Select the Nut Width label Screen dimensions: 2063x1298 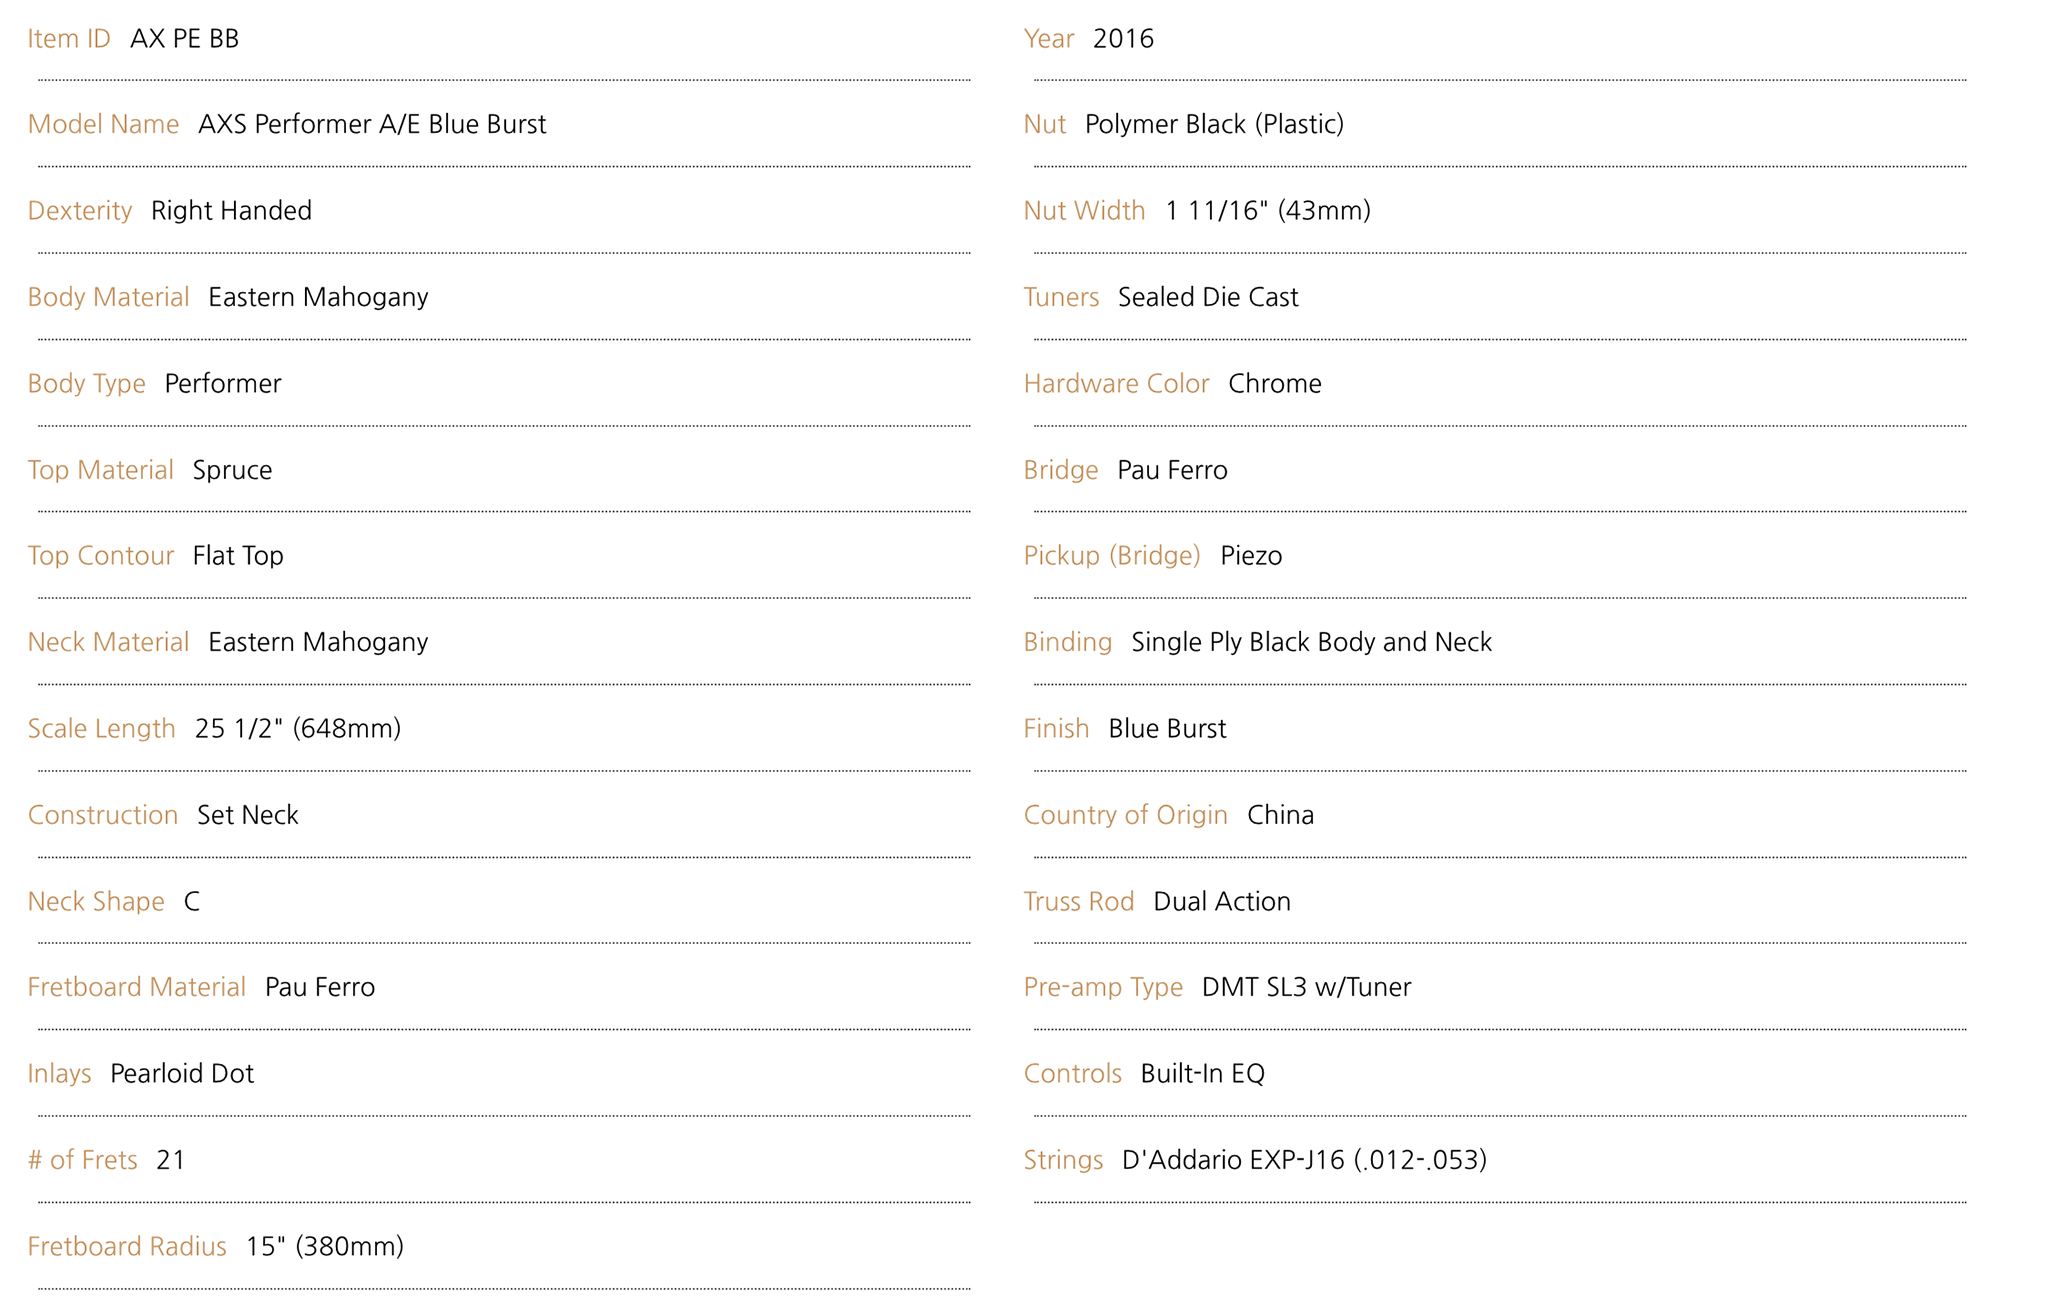coord(1084,211)
